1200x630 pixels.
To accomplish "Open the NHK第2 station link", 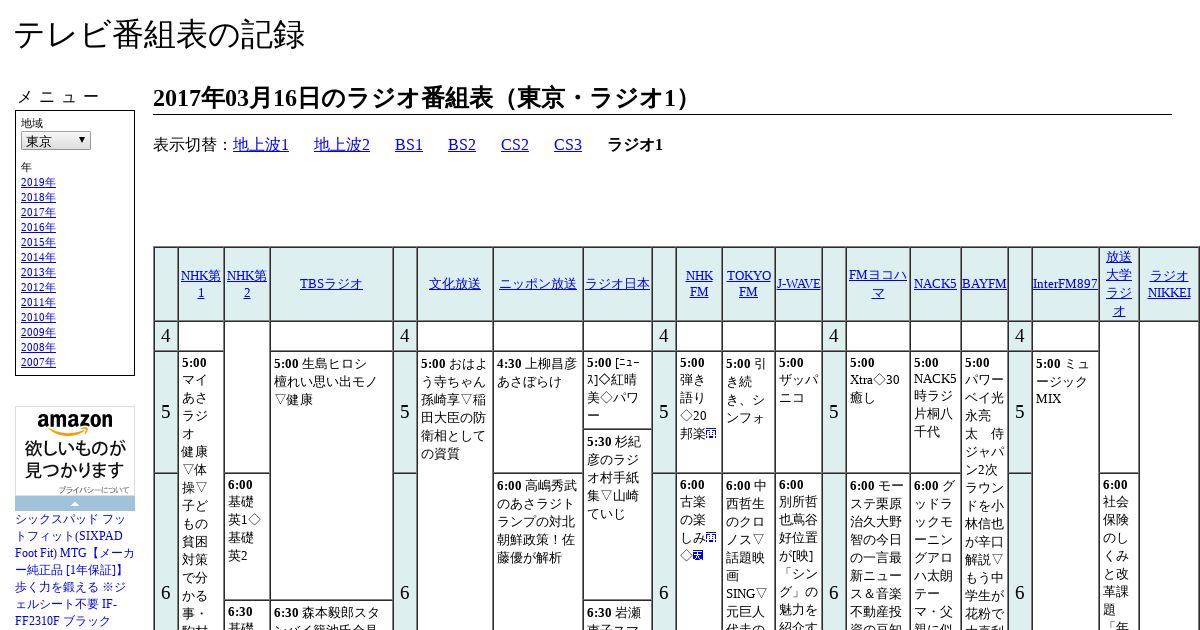I will 247,284.
